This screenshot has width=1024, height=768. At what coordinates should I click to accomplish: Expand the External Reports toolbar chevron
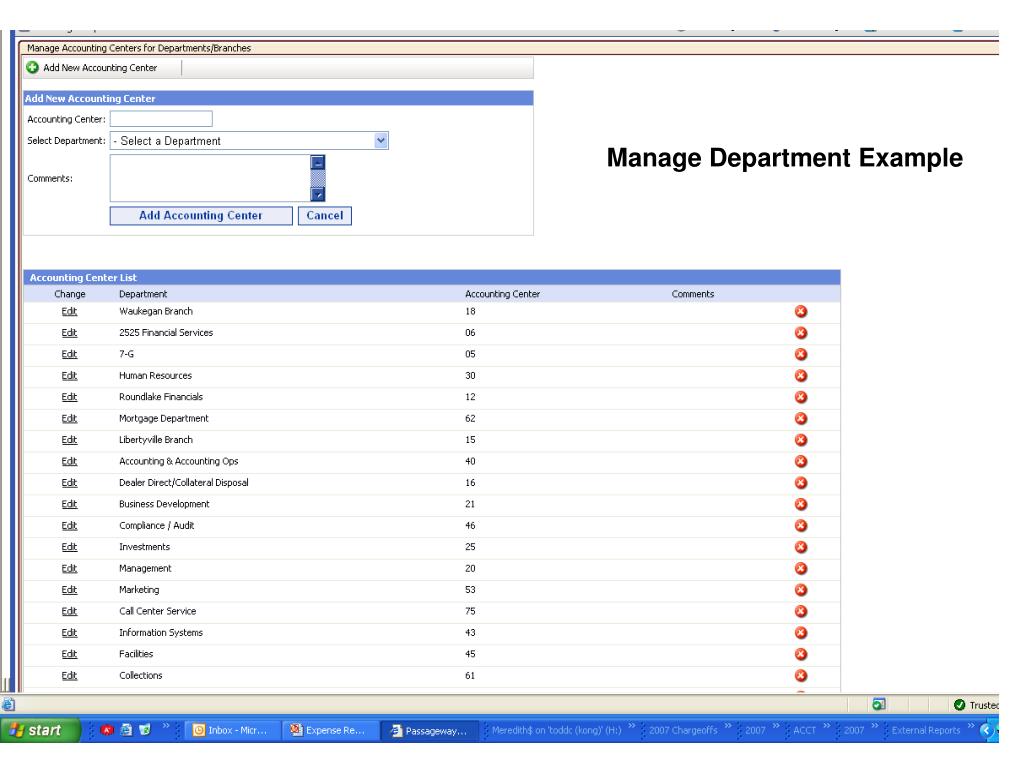click(x=970, y=726)
